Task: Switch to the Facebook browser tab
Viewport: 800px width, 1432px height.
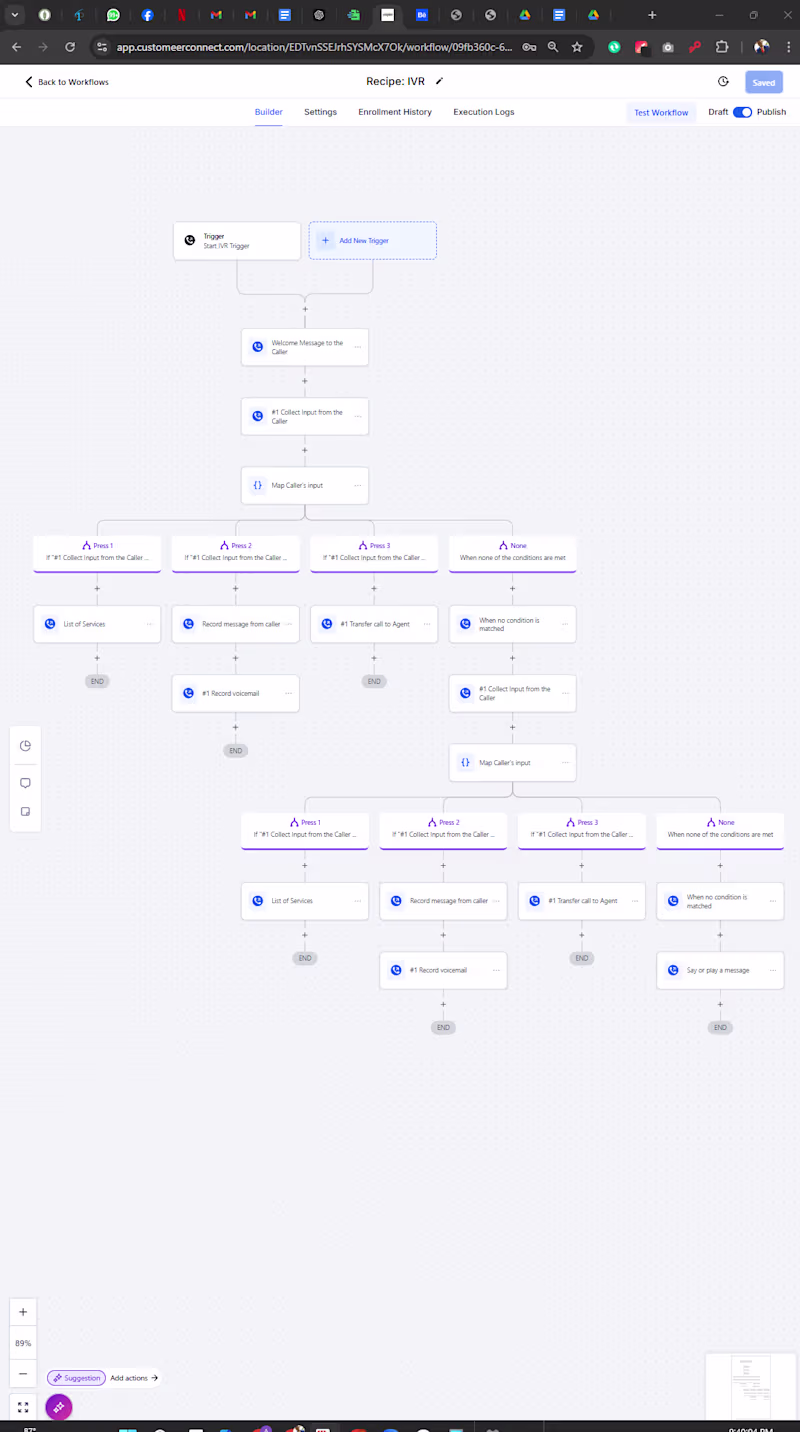Action: click(x=147, y=15)
